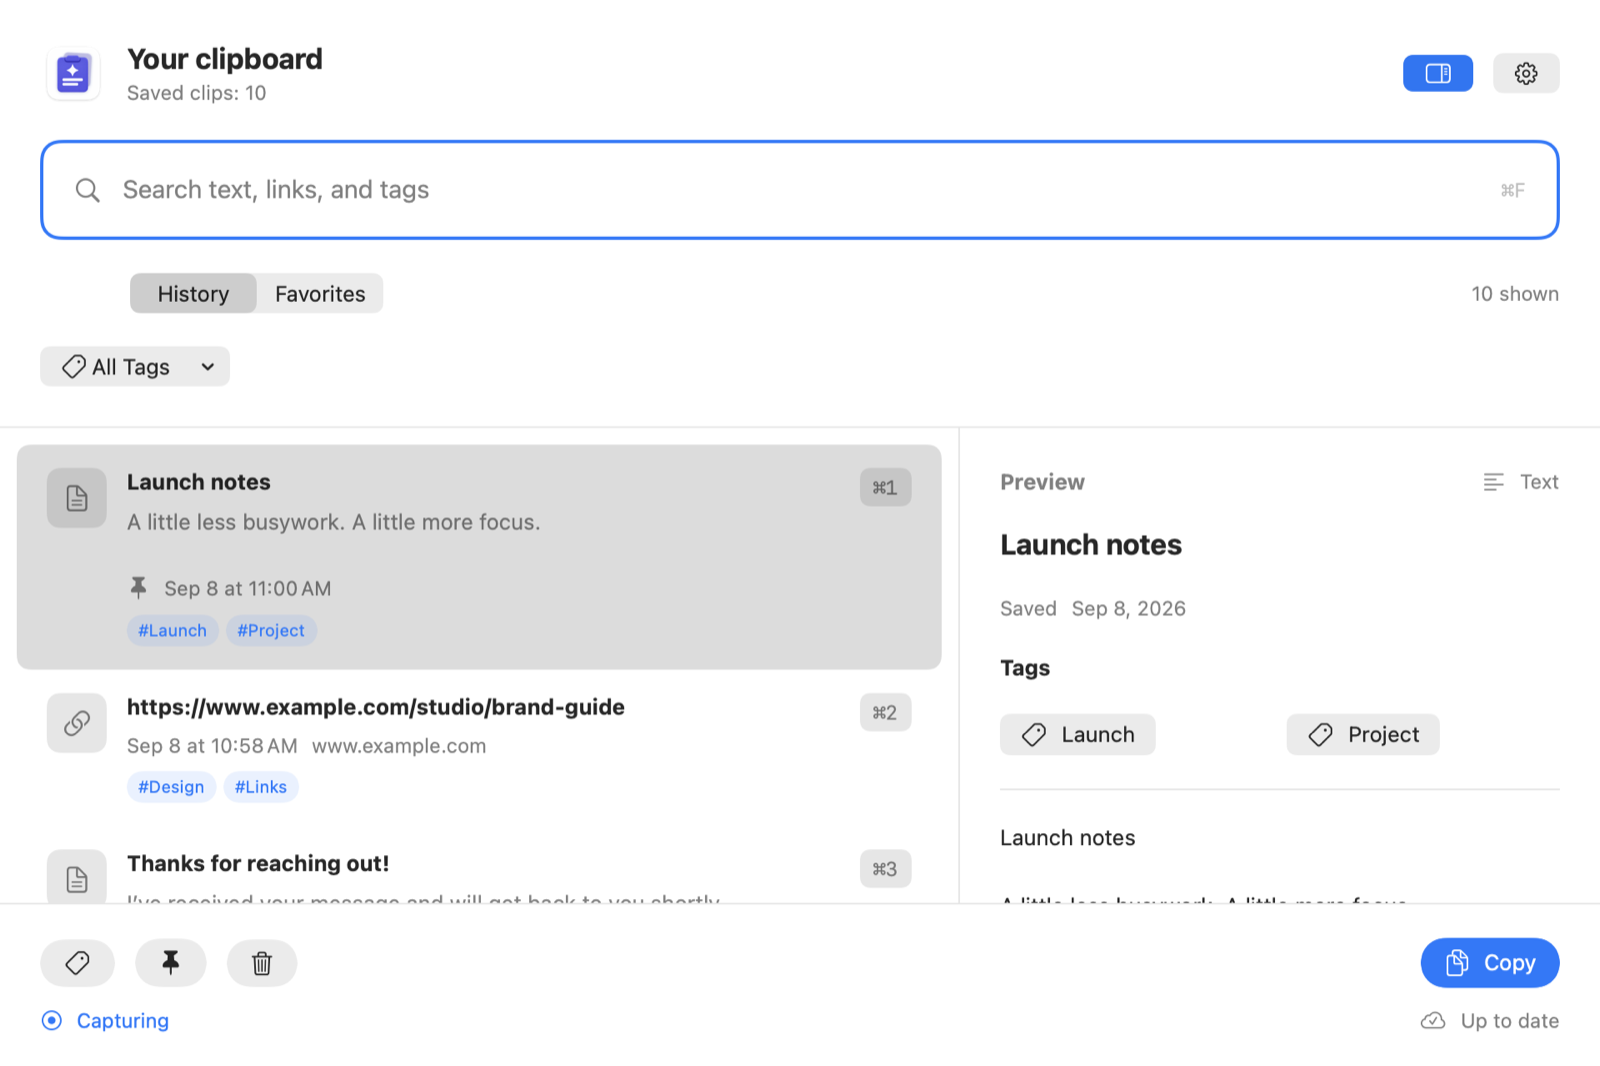Focus the search text, links, and tags field
This screenshot has height=1066, width=1600.
[800, 190]
